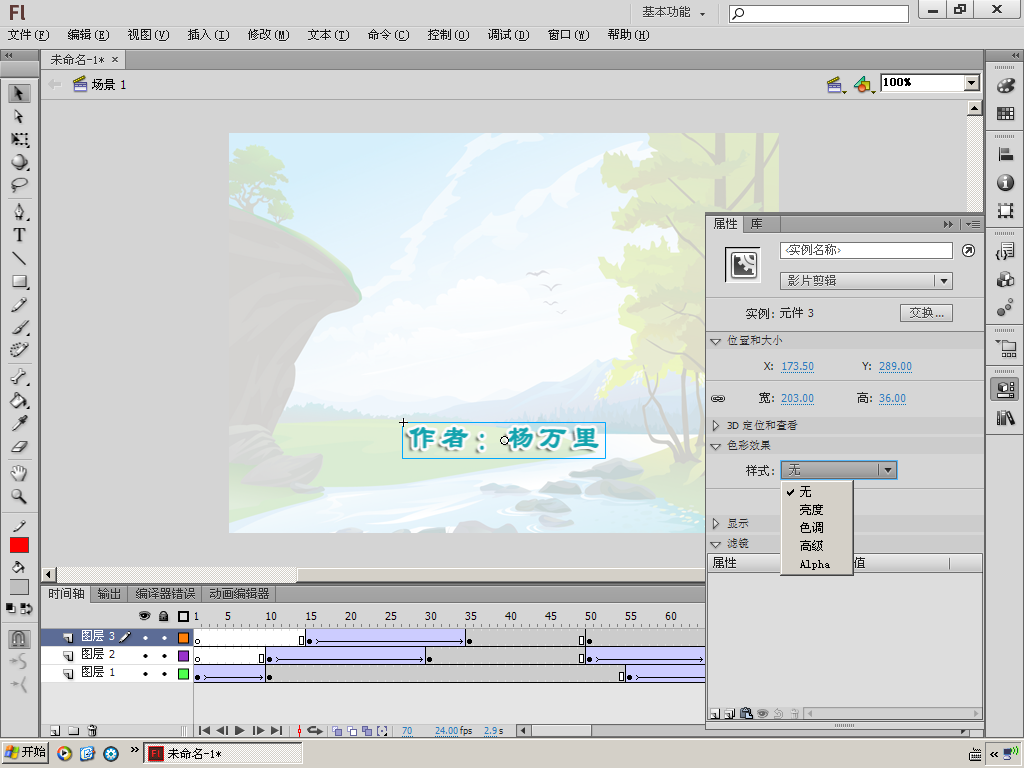Click the X value 173.50

click(x=797, y=366)
